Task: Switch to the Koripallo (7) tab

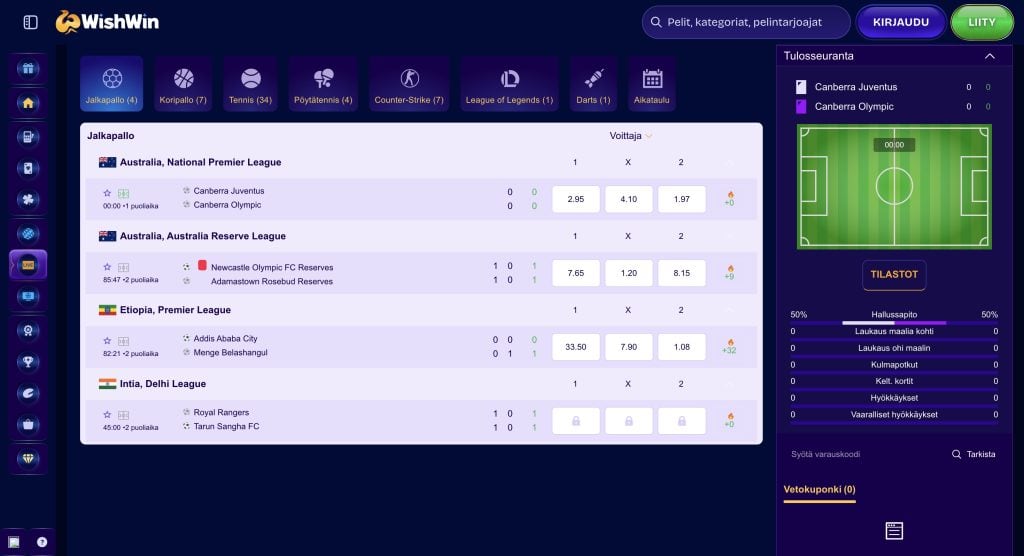Action: (184, 84)
